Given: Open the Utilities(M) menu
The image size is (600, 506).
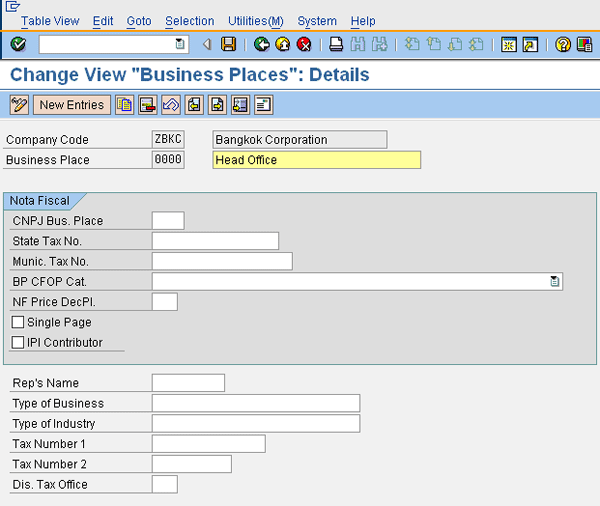Looking at the screenshot, I should pos(256,21).
